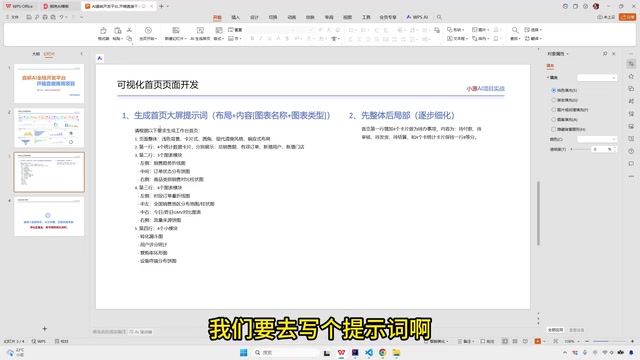
Task: Click the New Slide icon
Action: tap(176, 31)
